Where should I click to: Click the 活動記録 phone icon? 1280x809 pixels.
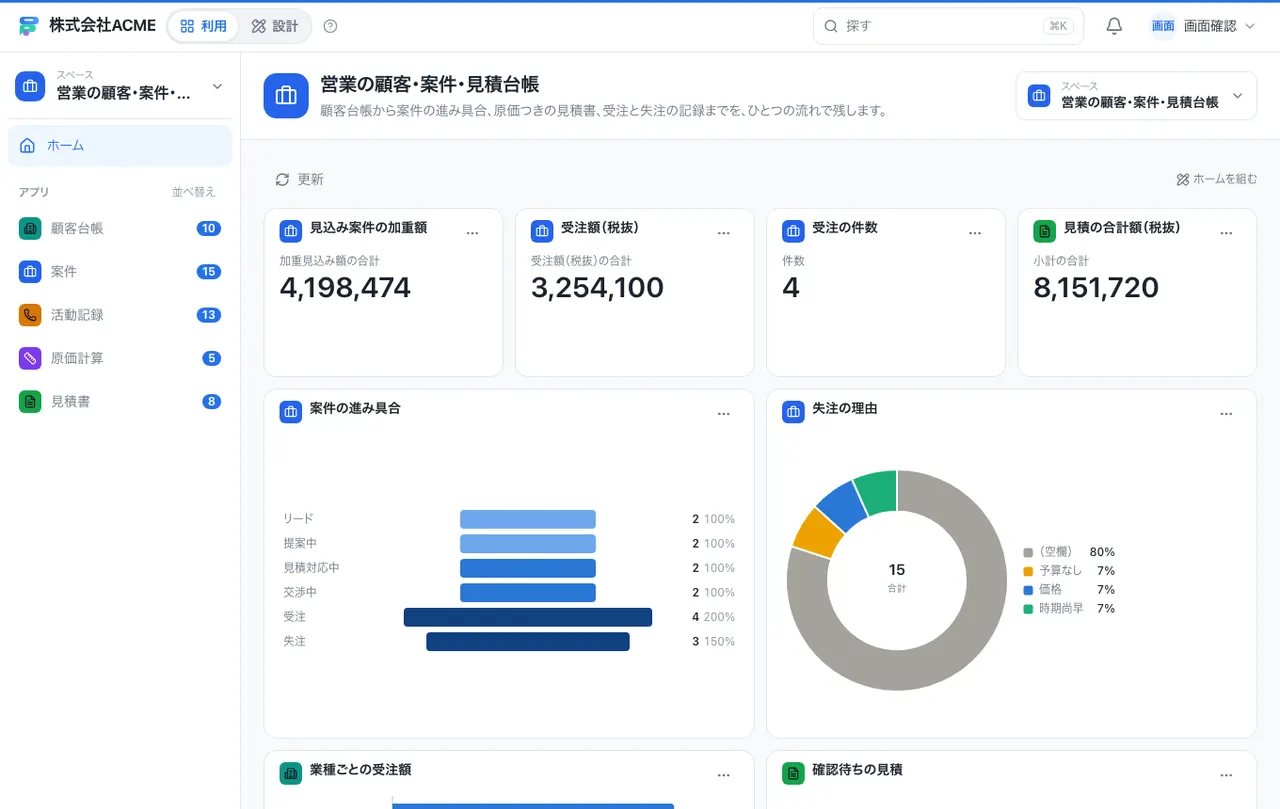(x=30, y=314)
